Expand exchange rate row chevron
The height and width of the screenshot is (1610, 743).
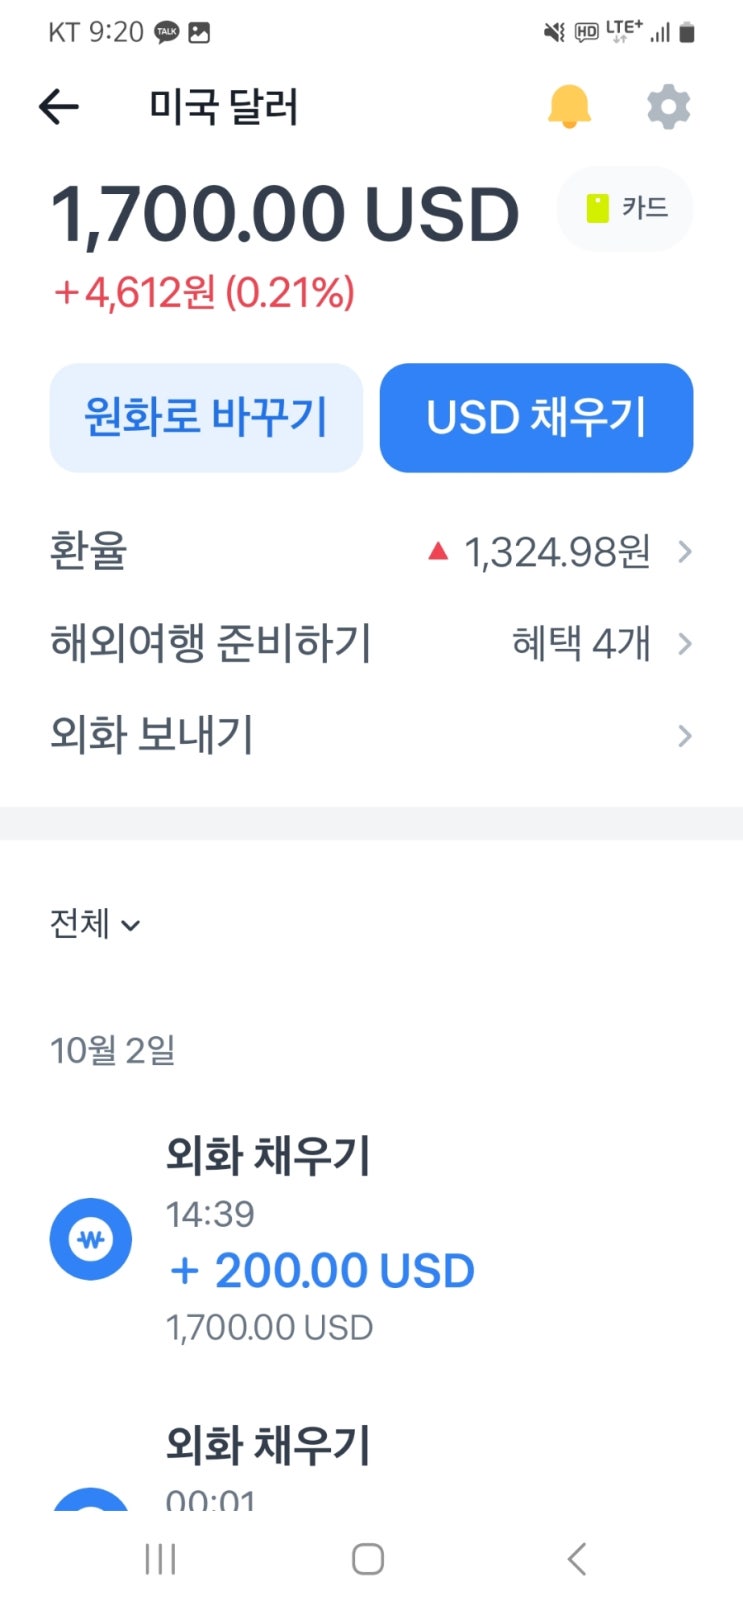pos(685,551)
